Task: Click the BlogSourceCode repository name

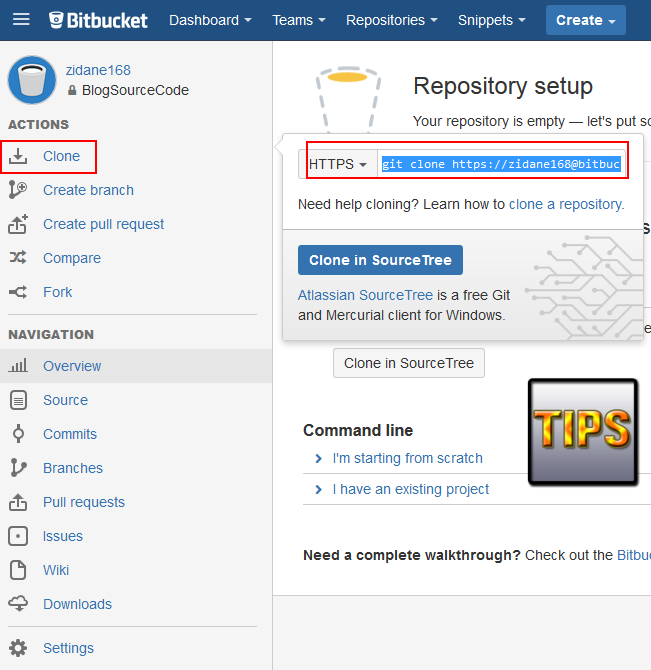Action: tap(135, 90)
